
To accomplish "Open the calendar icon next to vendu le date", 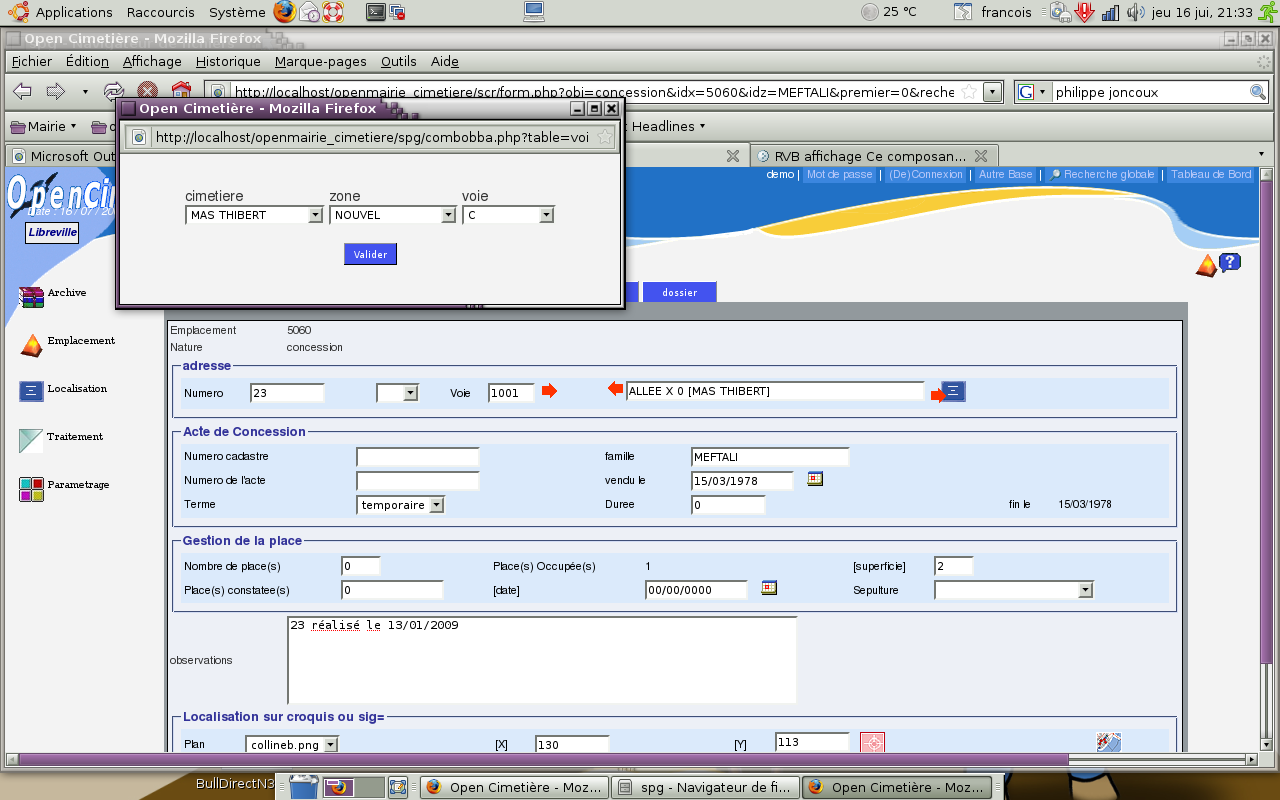I will coord(816,479).
